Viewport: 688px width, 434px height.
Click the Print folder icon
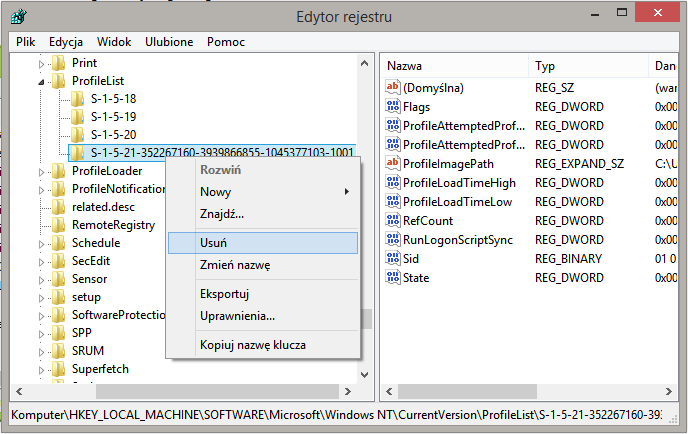58,63
